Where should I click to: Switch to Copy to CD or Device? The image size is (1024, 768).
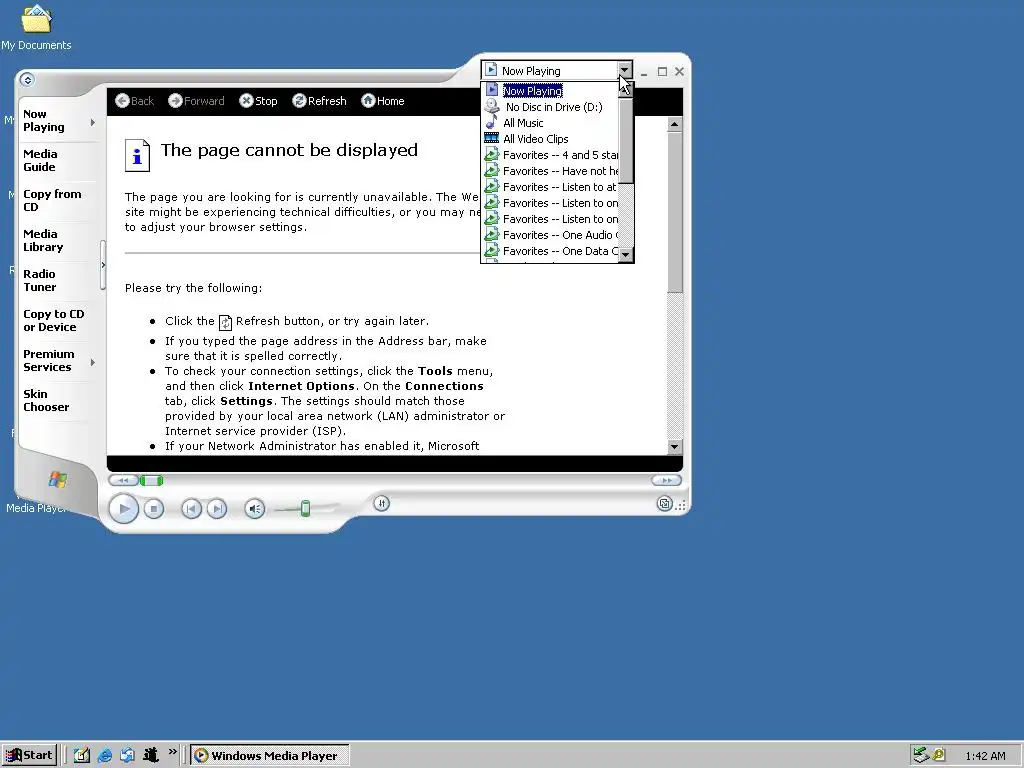point(54,321)
